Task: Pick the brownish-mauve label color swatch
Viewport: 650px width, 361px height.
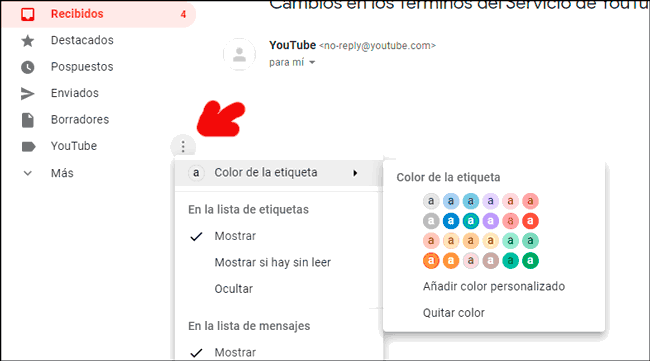Action: click(x=490, y=261)
